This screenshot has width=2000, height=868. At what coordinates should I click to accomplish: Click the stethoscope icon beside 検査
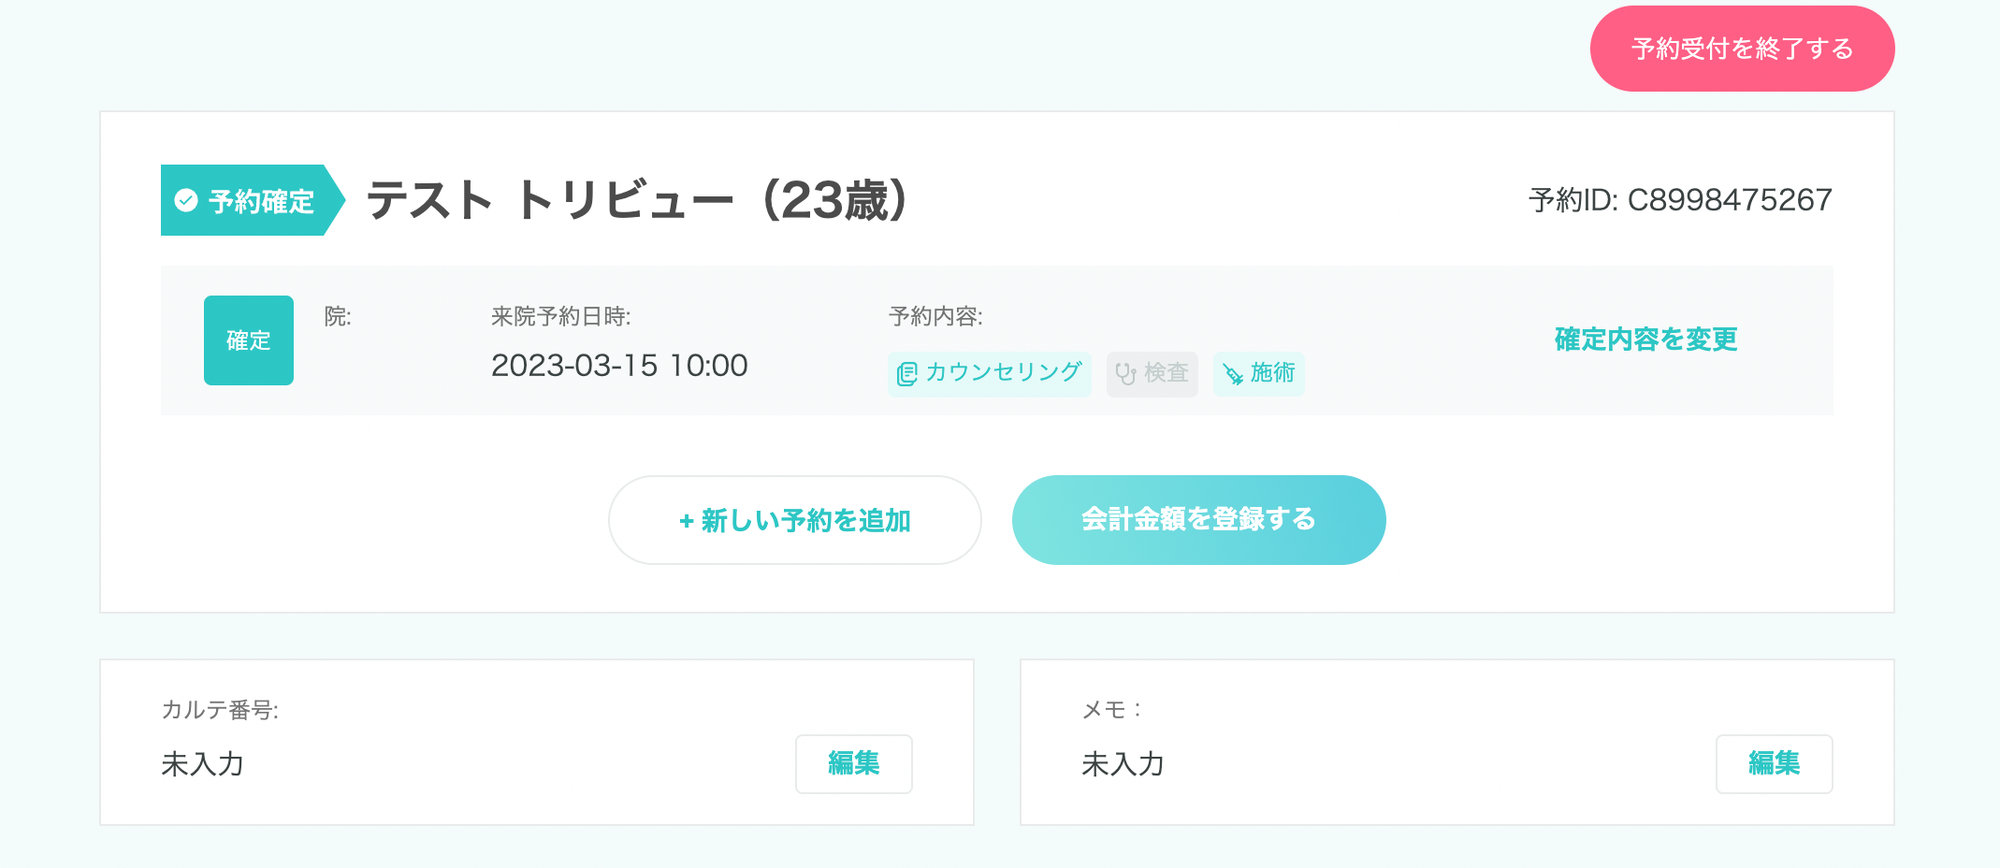click(x=1126, y=374)
